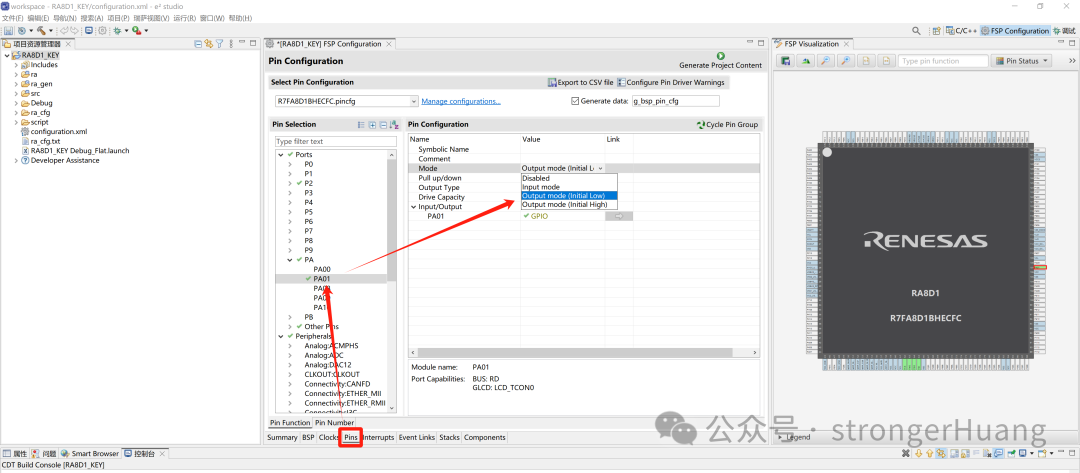Click the landscape image icon in FSP Visualization
This screenshot has height=473, width=1080.
[x=805, y=61]
